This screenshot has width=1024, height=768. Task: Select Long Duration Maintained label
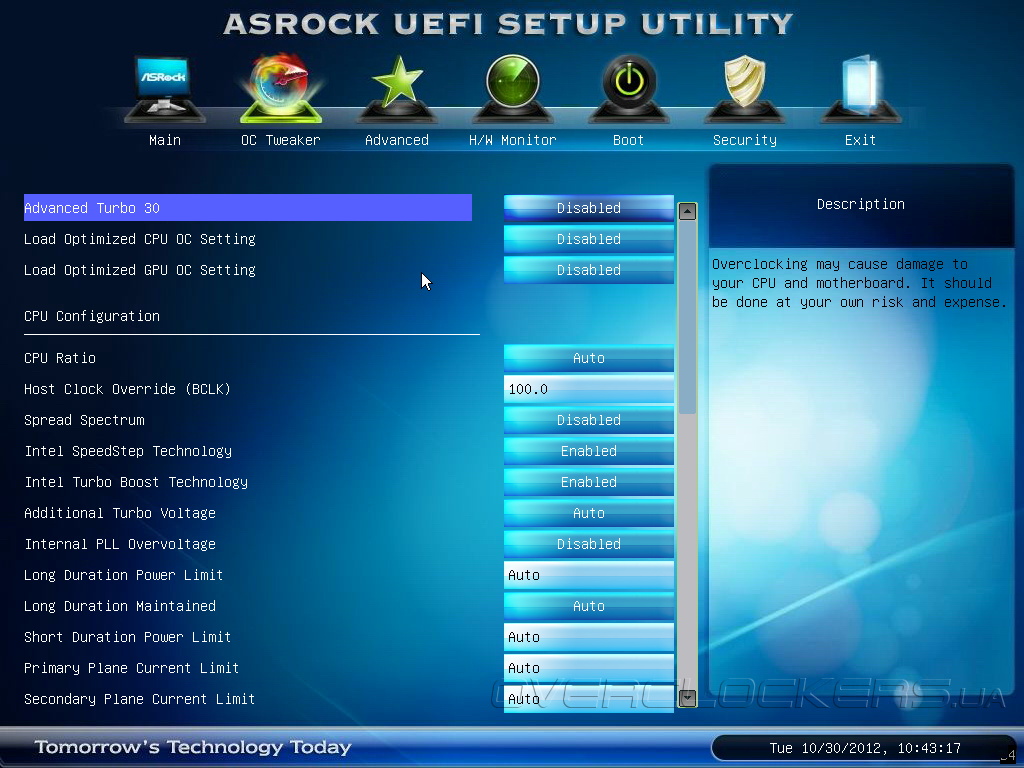point(120,606)
